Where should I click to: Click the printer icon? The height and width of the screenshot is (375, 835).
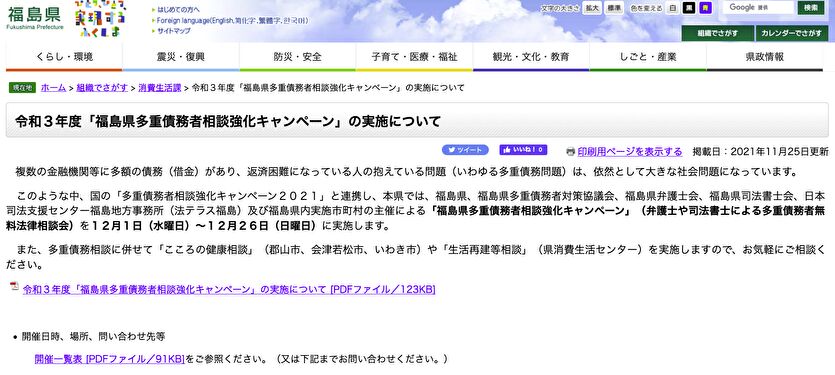click(x=571, y=152)
